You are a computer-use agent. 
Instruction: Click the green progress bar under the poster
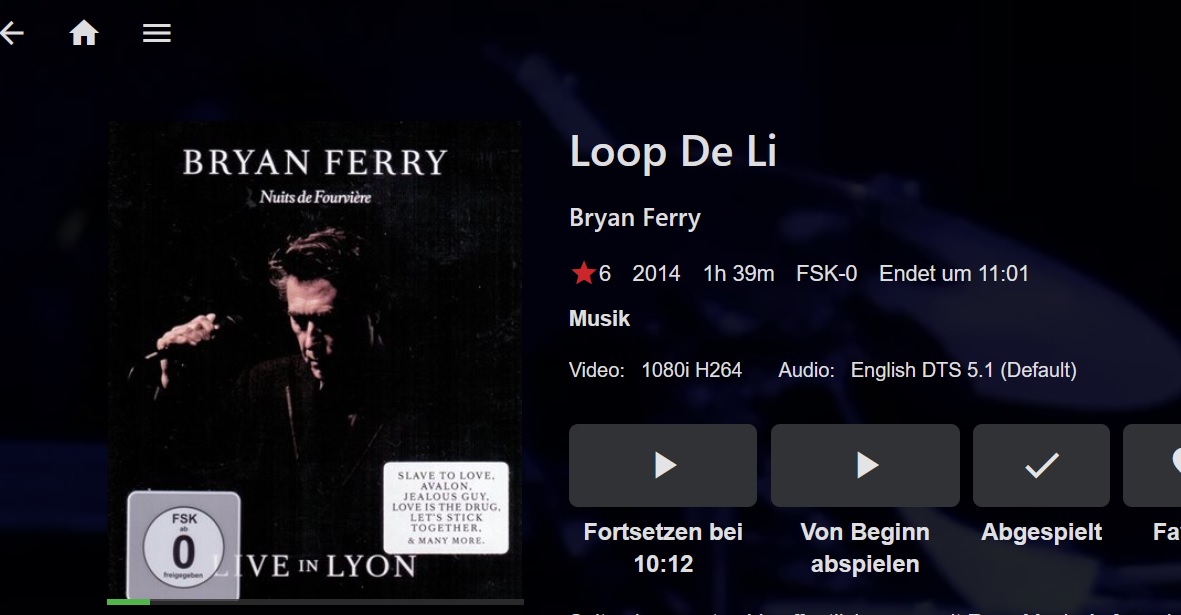(x=316, y=602)
